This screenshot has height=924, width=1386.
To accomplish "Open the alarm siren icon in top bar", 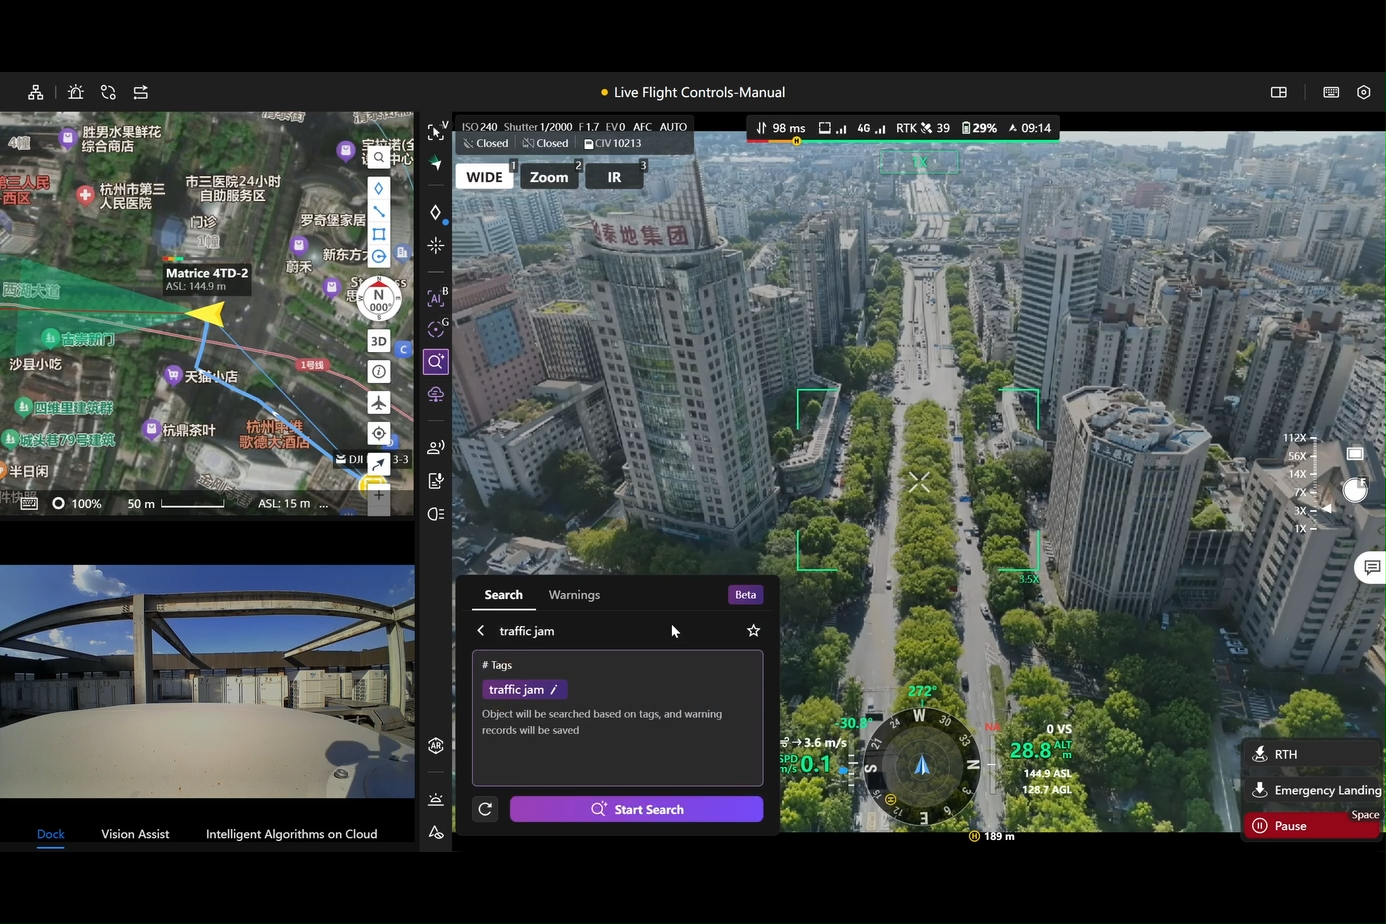I will (75, 92).
